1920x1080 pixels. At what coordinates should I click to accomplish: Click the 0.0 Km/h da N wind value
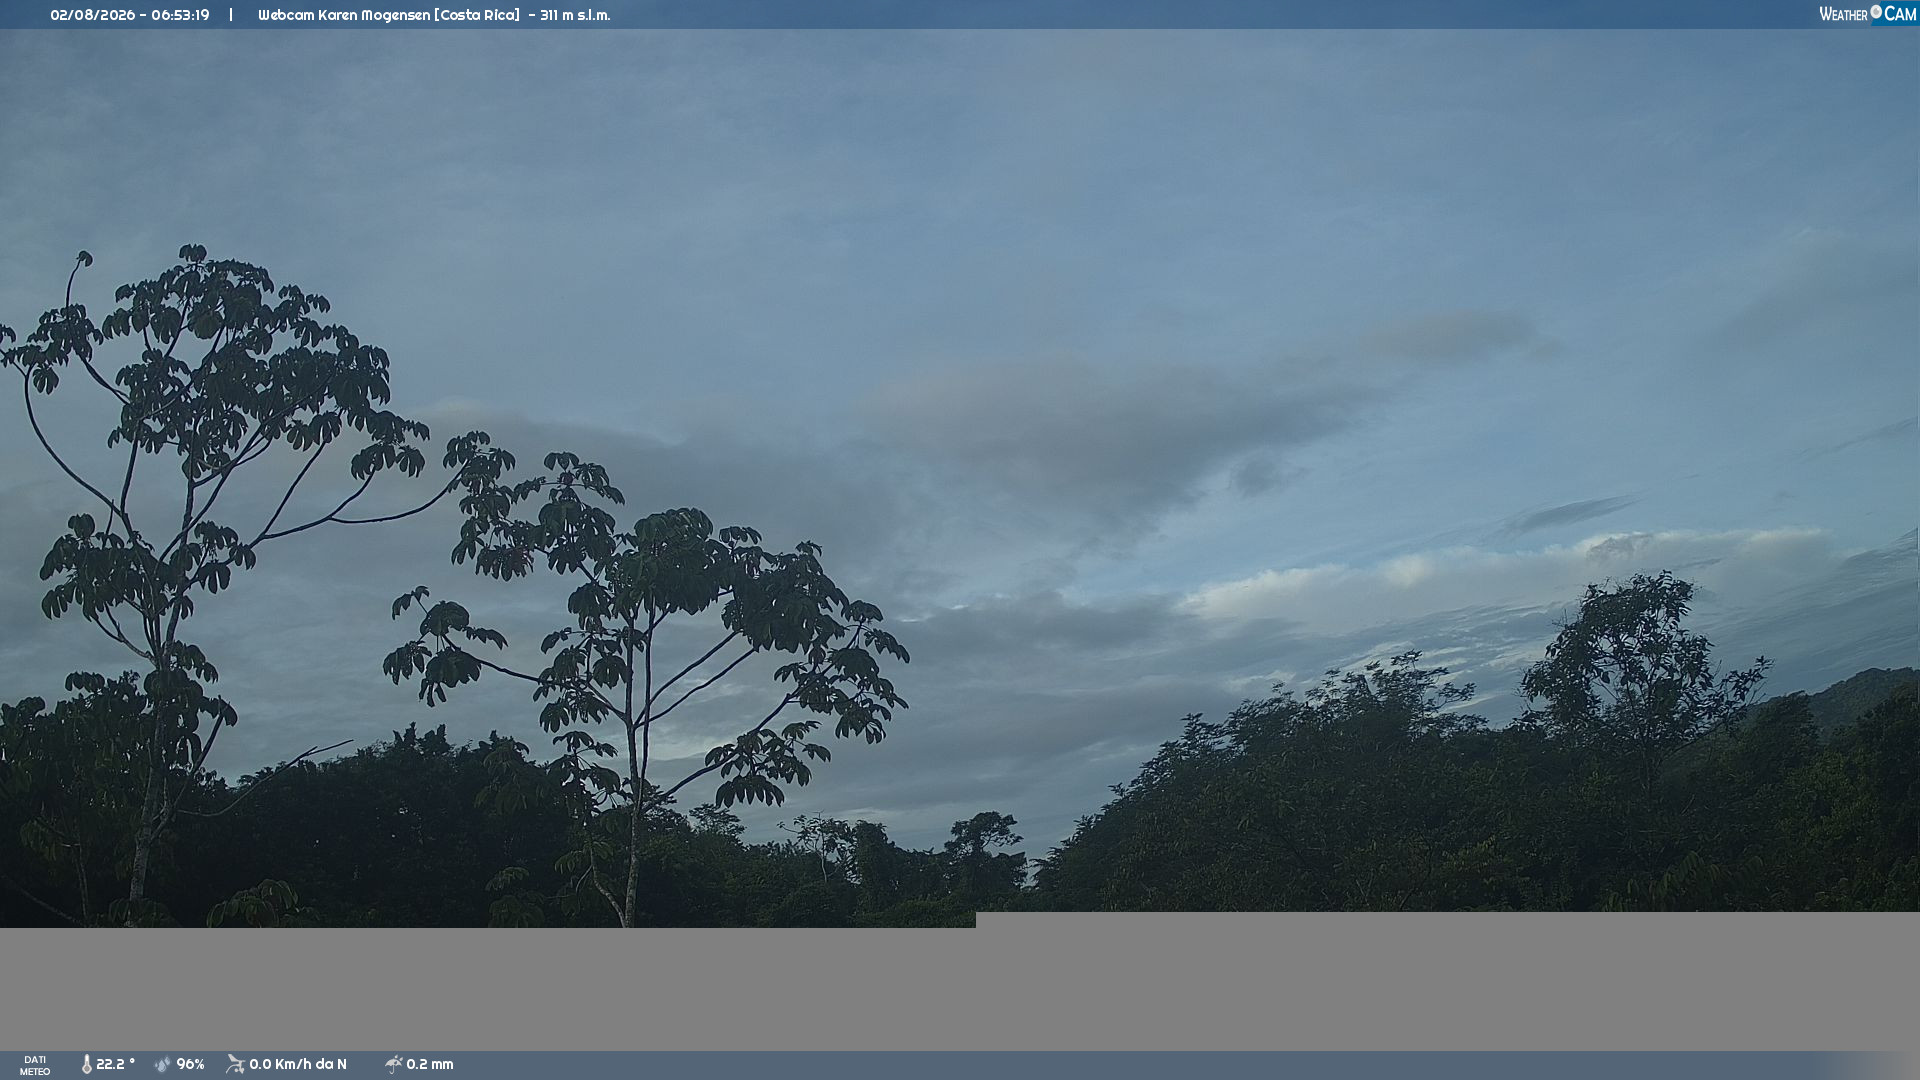(x=298, y=1065)
